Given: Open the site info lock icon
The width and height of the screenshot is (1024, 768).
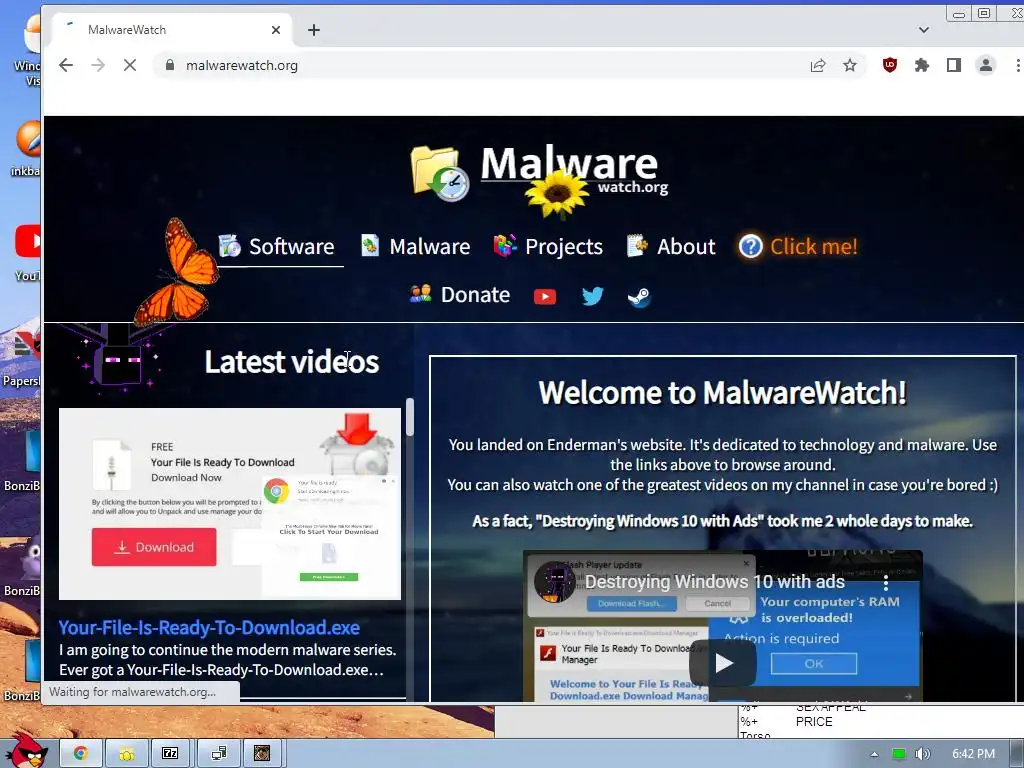Looking at the screenshot, I should [x=170, y=65].
